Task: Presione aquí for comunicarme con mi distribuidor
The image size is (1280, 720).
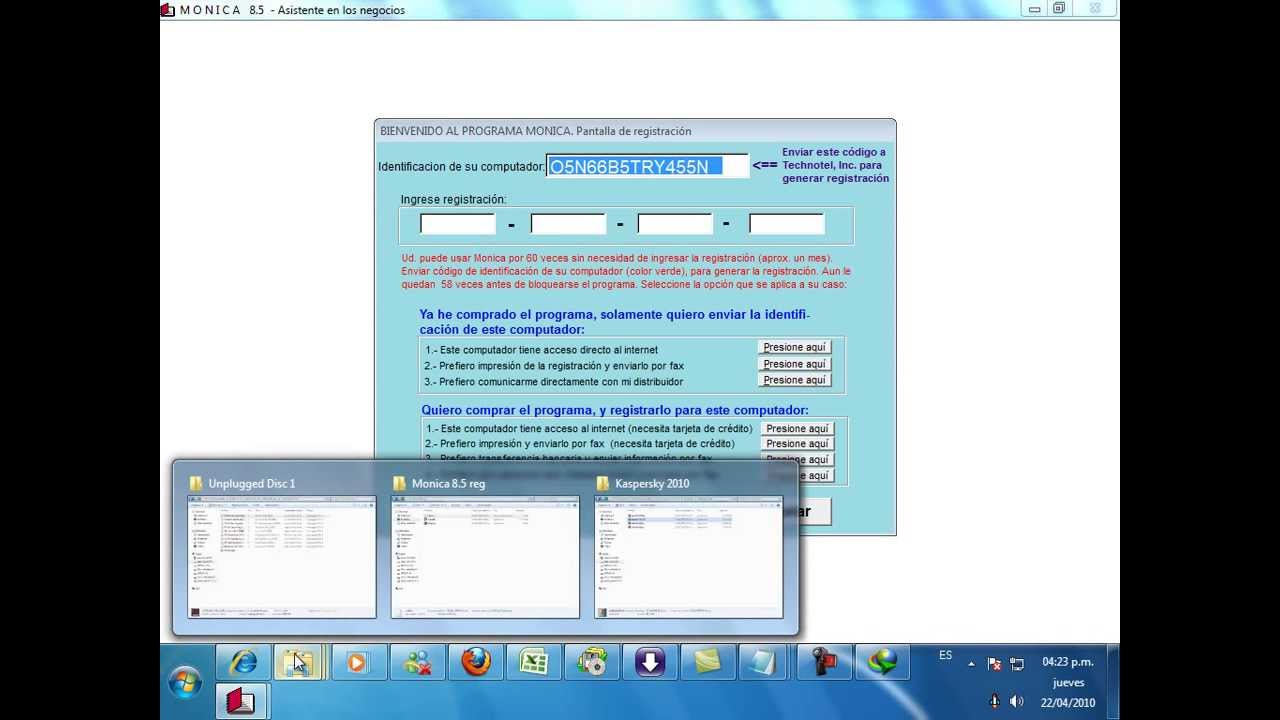Action: 795,380
